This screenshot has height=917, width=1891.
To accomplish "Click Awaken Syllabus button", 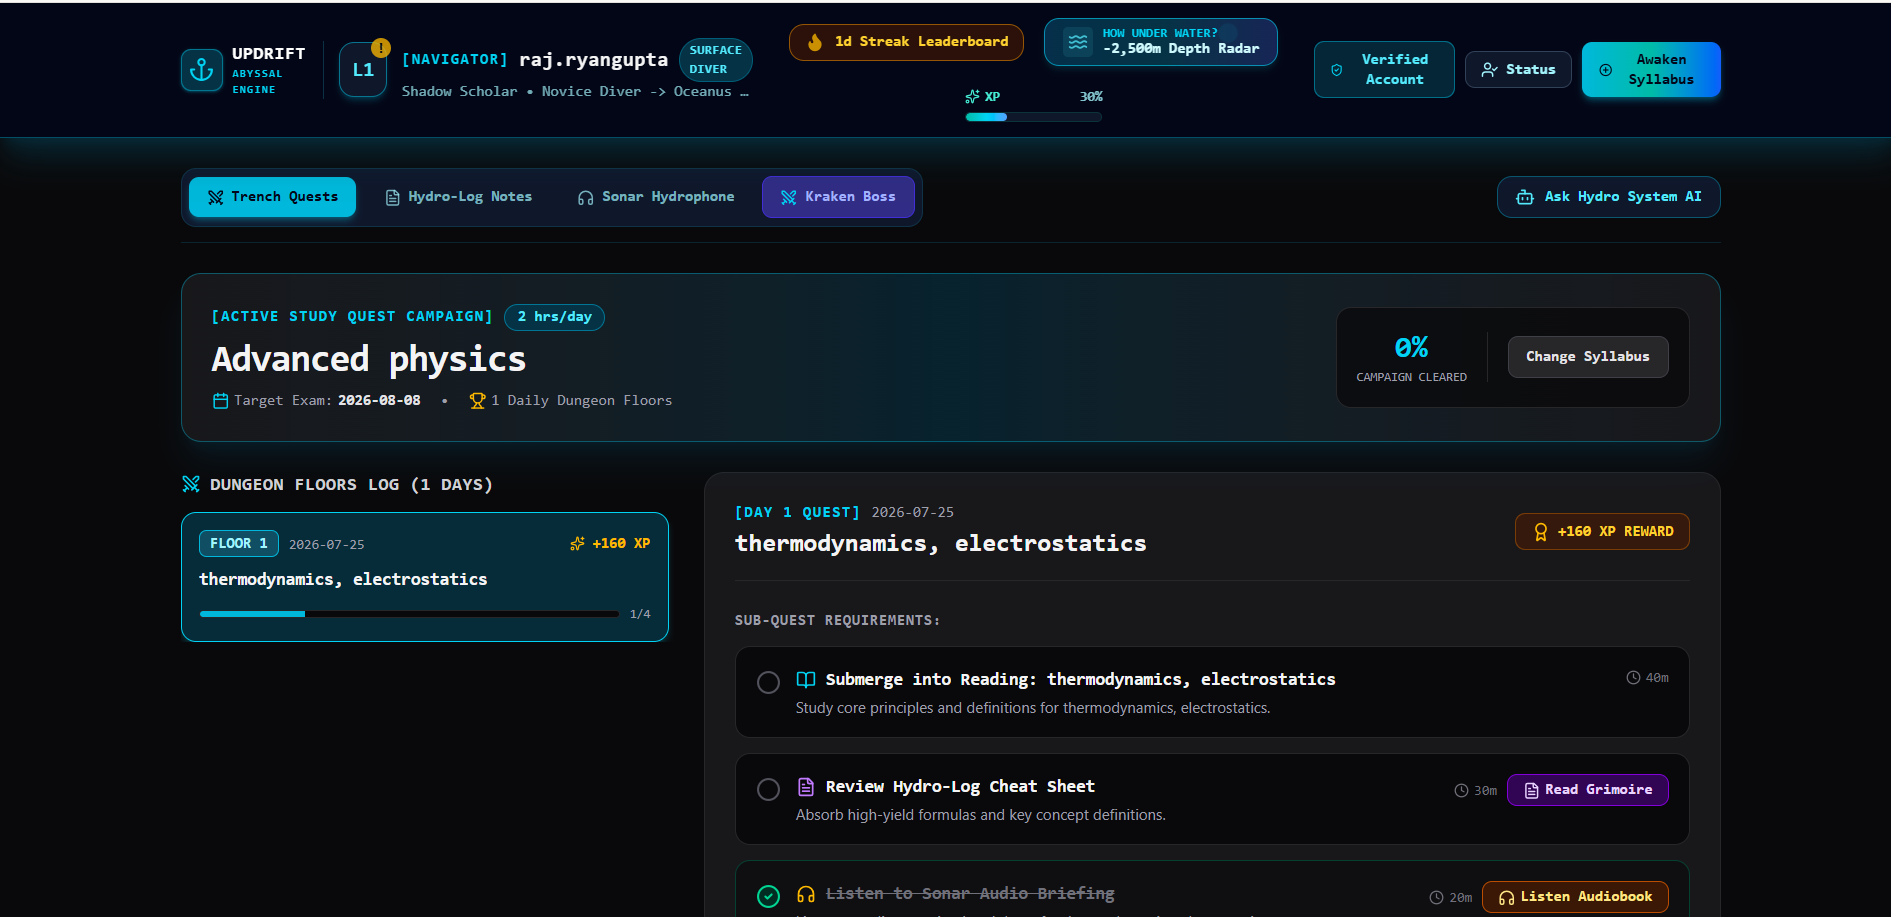I will pos(1651,70).
